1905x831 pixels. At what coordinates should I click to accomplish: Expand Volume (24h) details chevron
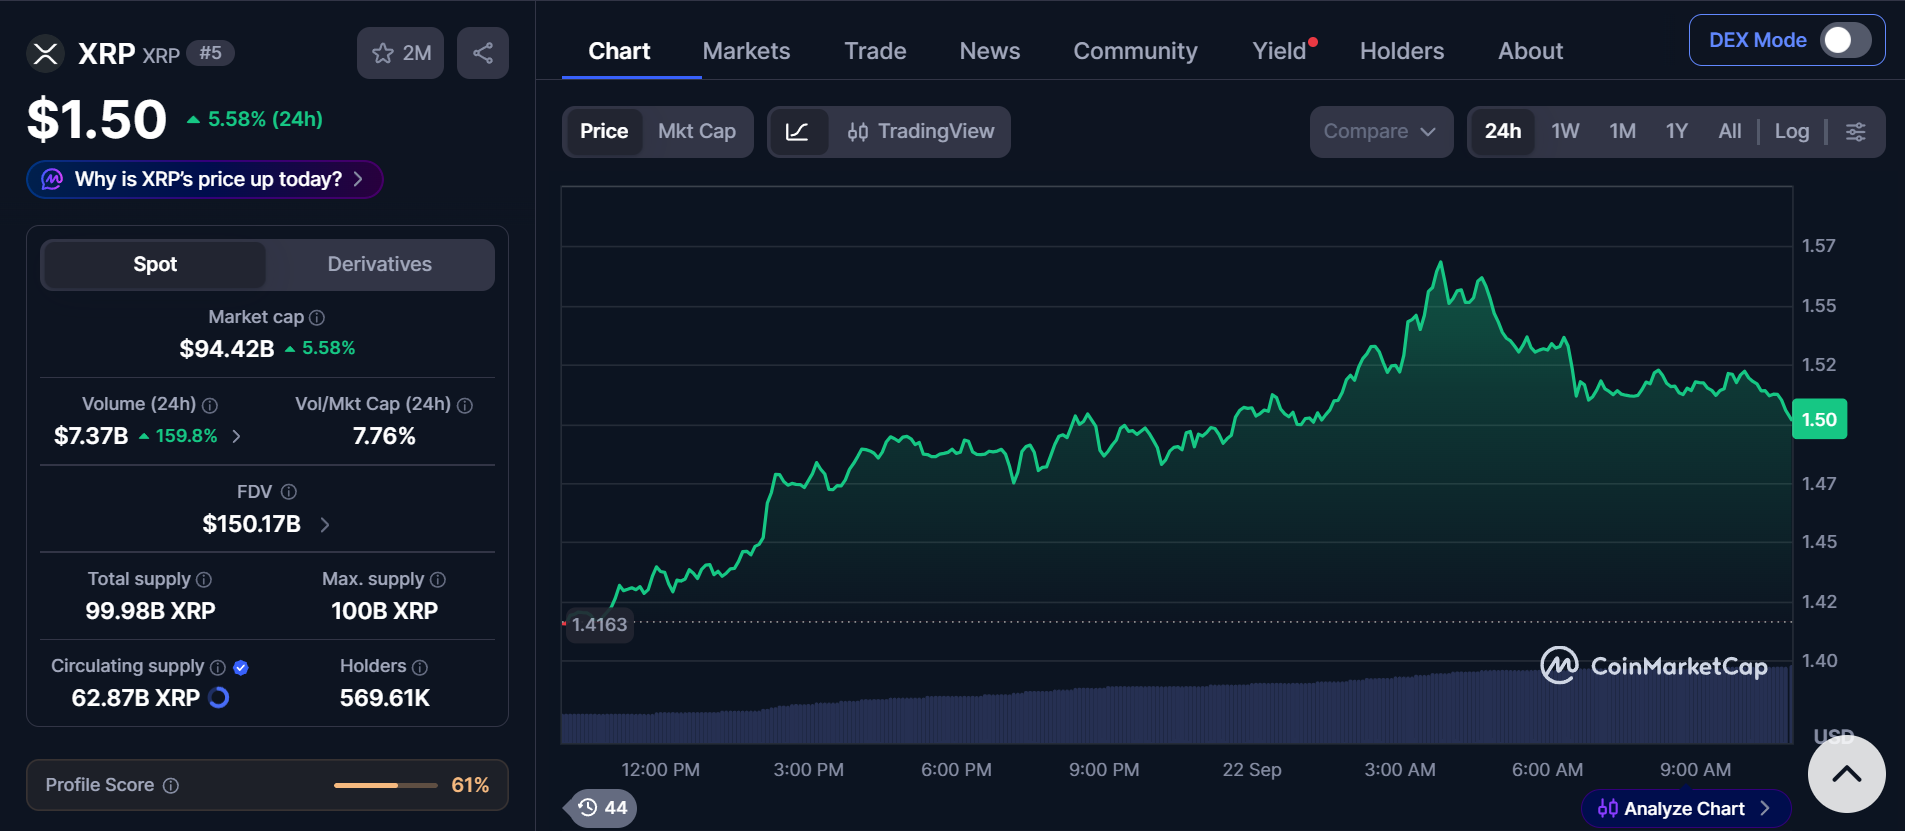236,436
